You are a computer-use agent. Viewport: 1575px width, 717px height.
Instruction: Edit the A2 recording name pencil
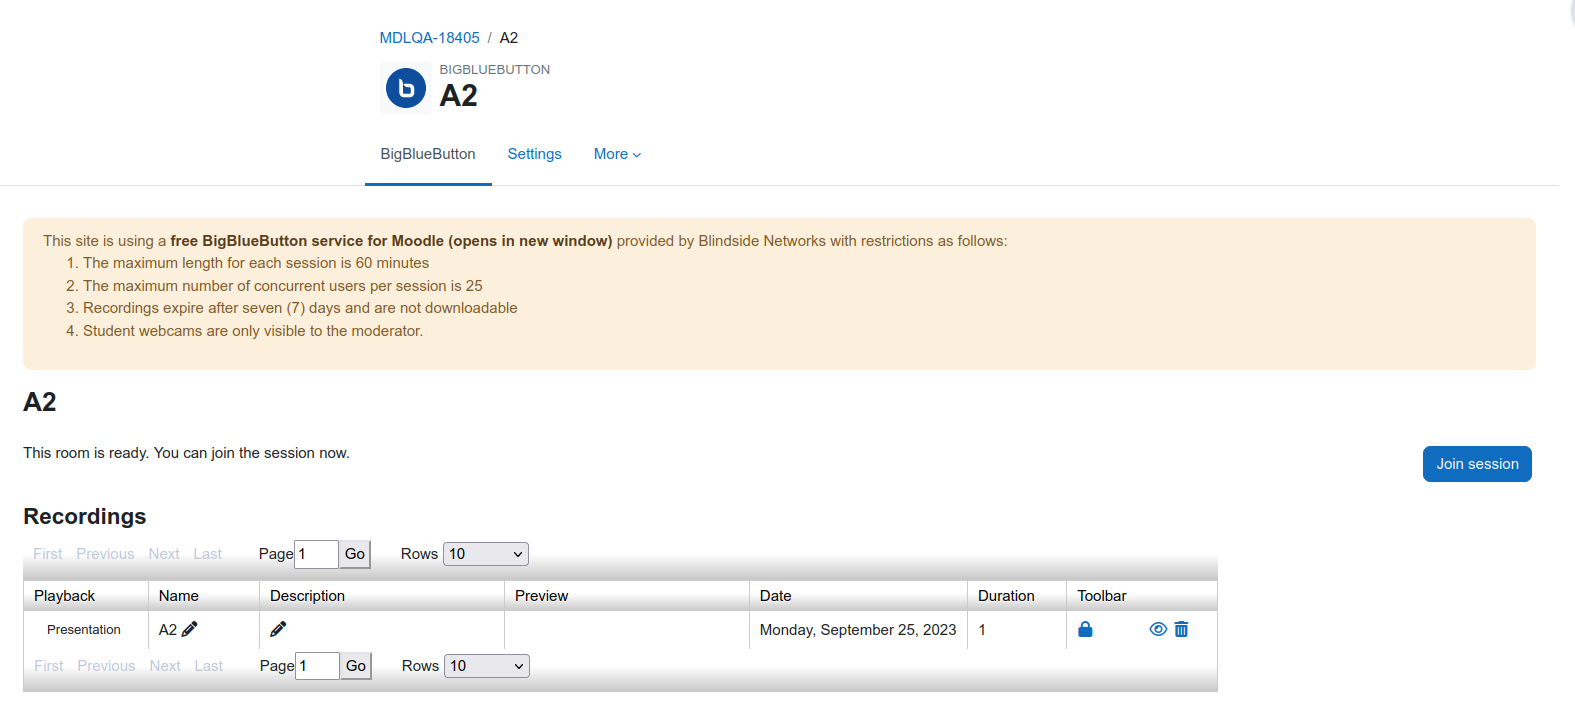pyautogui.click(x=190, y=629)
